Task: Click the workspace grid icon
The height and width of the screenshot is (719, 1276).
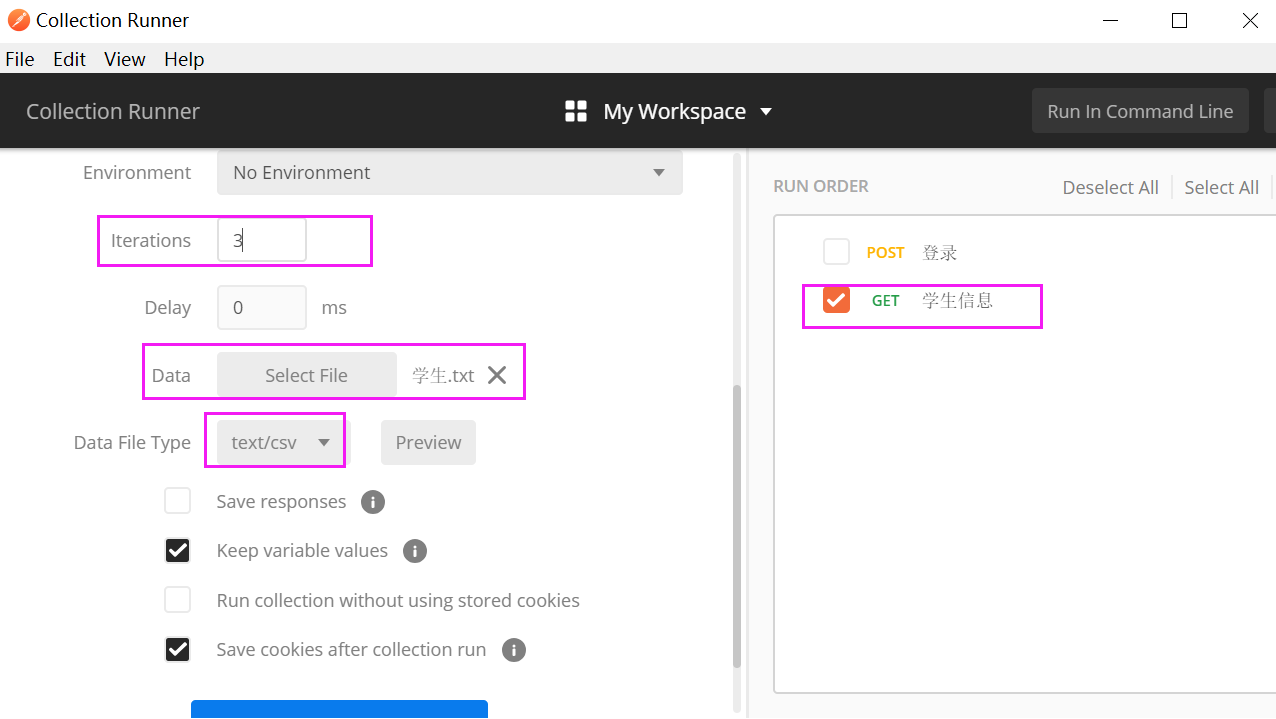Action: click(x=576, y=111)
